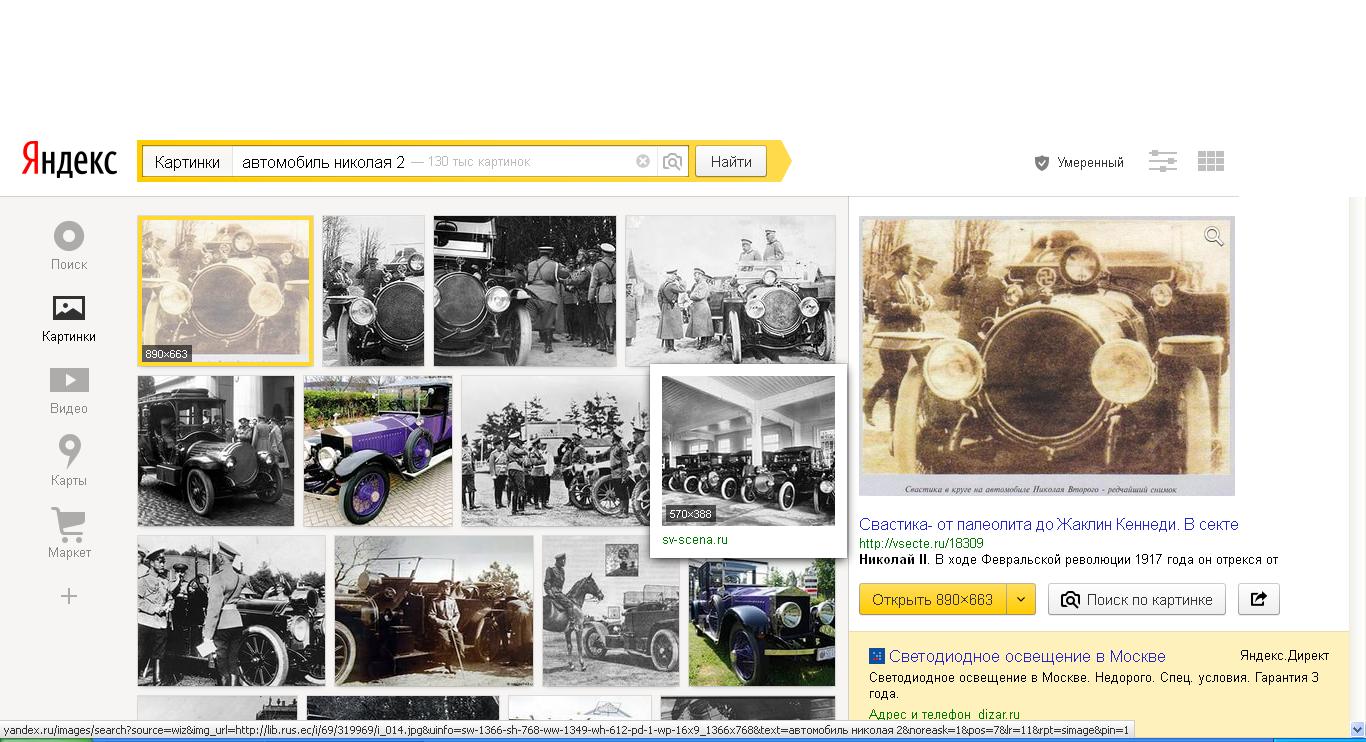This screenshot has height=742, width=1366.
Task: Zoom the preview image with magnifier icon
Action: pyautogui.click(x=1213, y=237)
